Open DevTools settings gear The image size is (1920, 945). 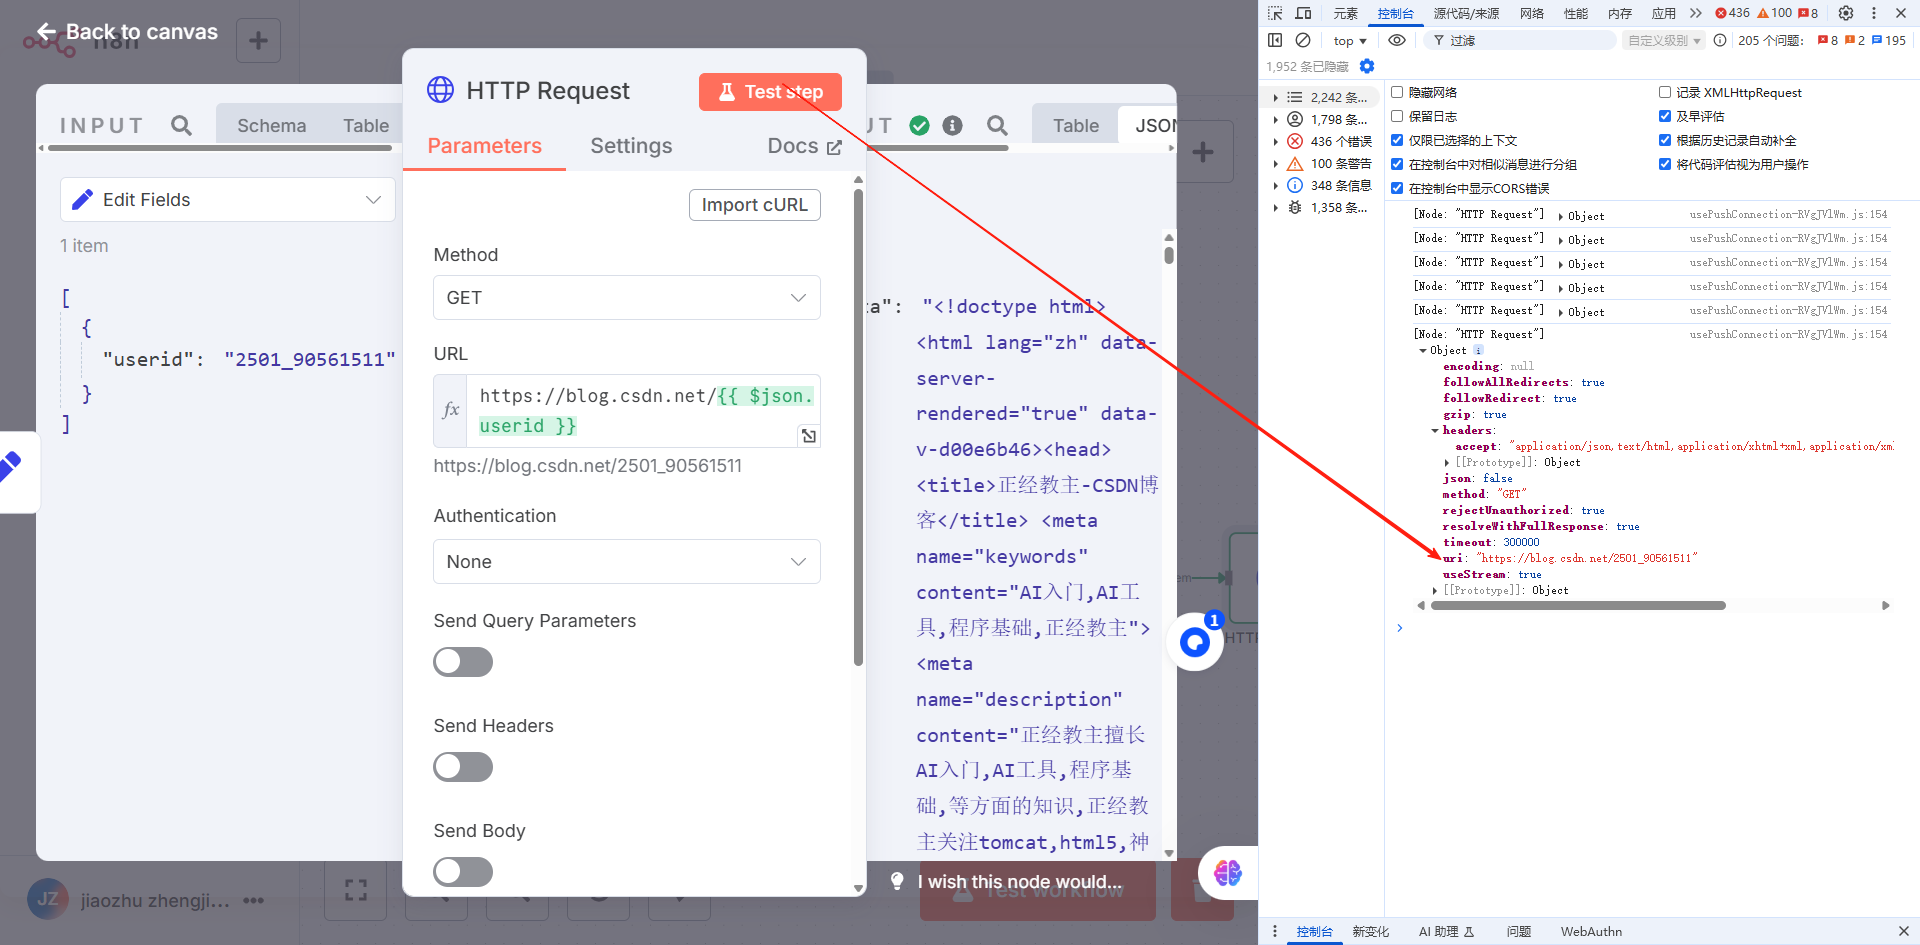click(1846, 13)
